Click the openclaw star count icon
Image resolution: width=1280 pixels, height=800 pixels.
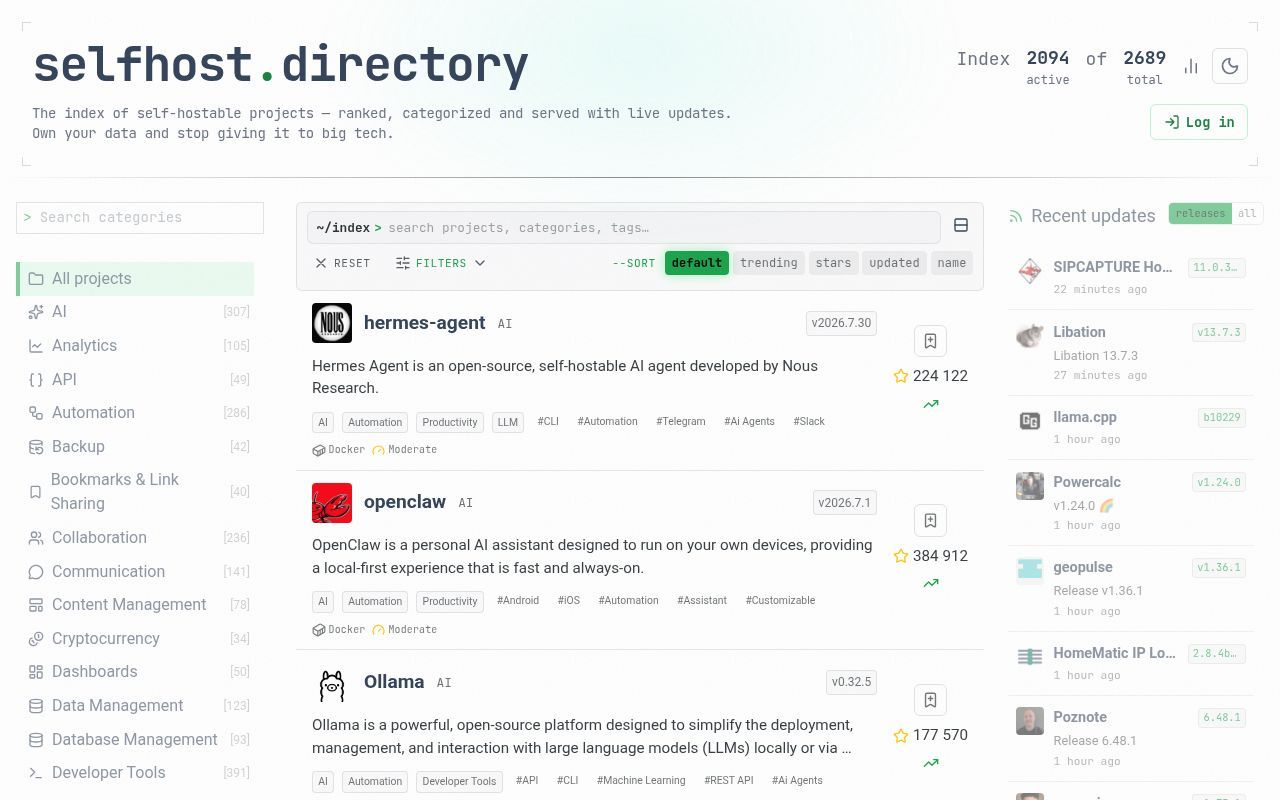point(901,556)
